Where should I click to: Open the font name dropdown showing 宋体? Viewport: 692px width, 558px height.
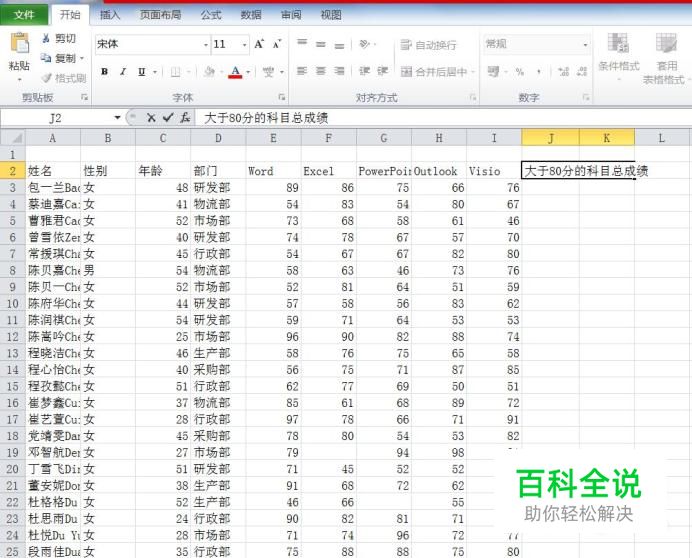click(x=206, y=45)
